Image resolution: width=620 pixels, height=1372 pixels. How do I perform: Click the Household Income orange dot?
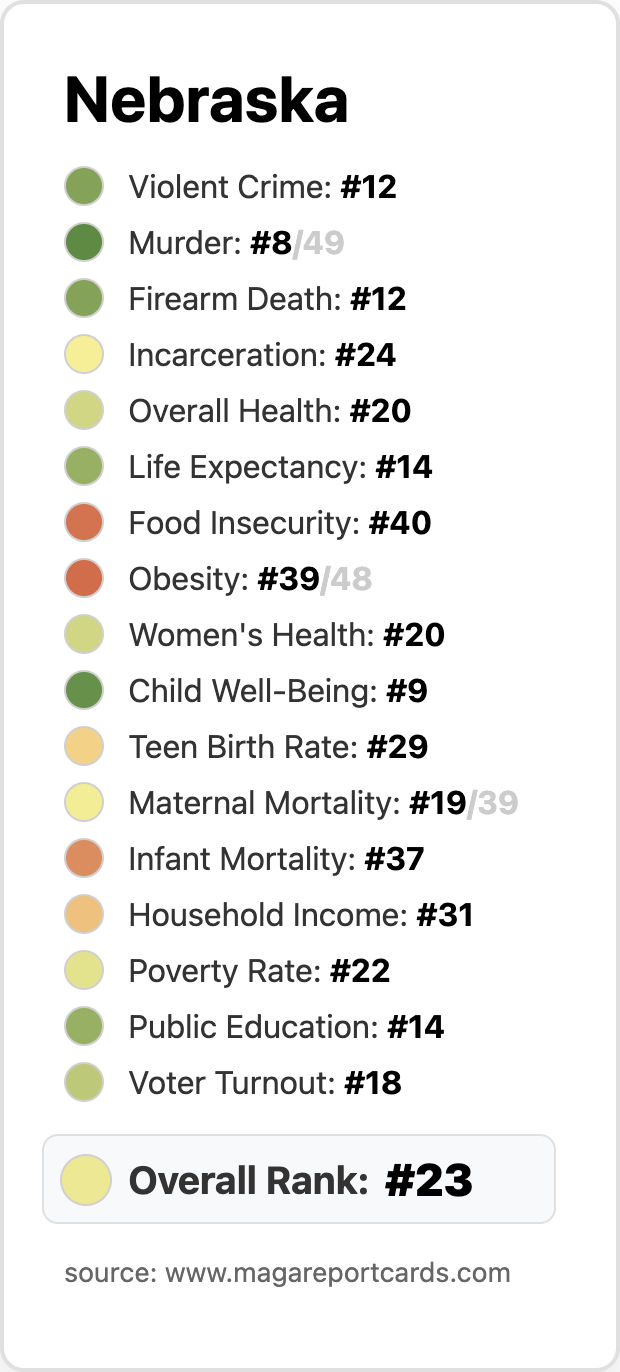(x=84, y=915)
